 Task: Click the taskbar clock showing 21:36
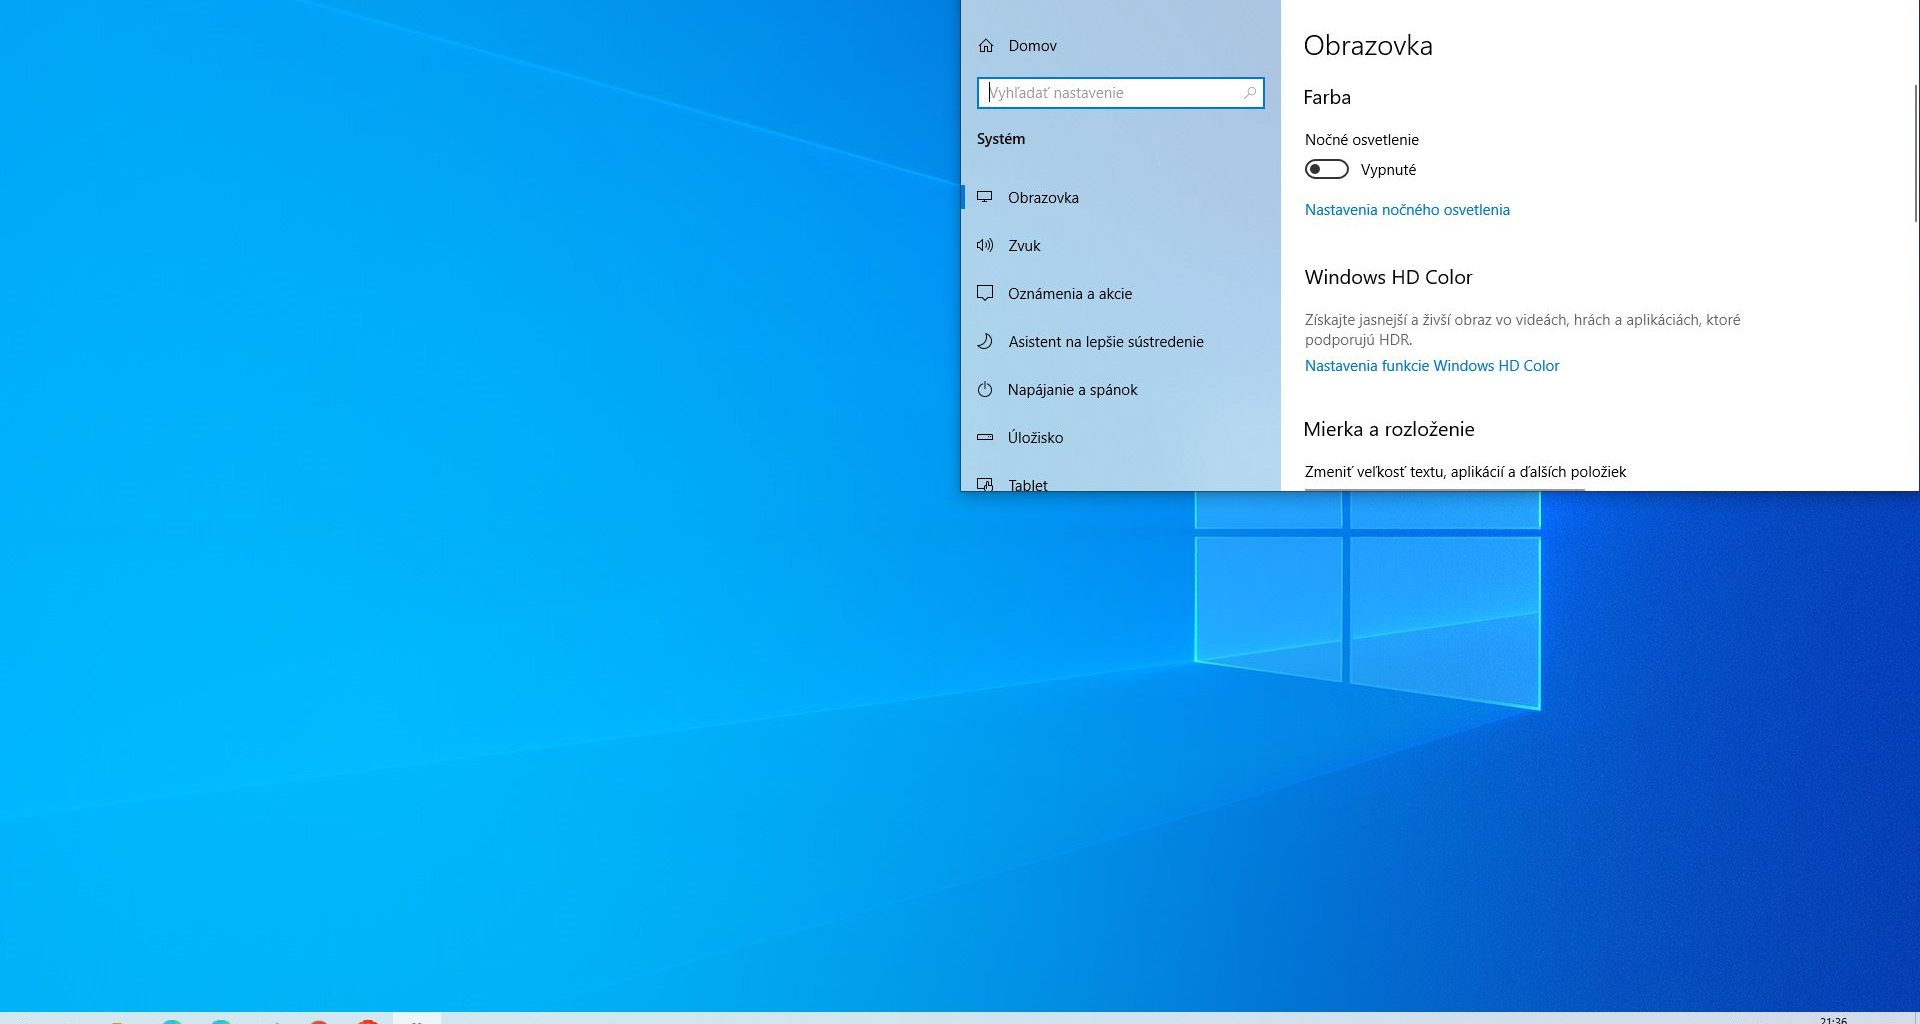tap(1833, 1019)
